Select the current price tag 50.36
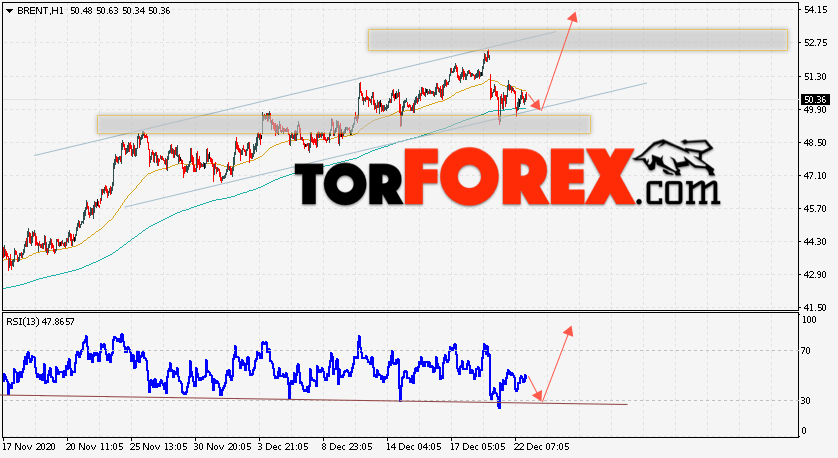This screenshot has width=838, height=458. 815,99
